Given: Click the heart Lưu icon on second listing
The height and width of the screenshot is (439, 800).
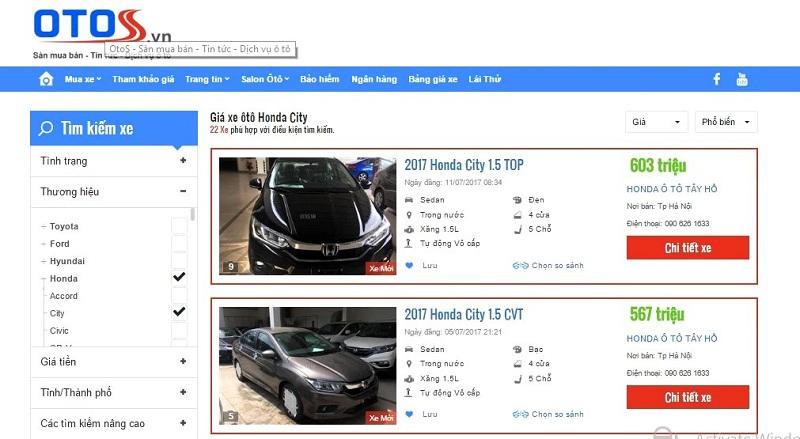Looking at the screenshot, I should (x=409, y=414).
